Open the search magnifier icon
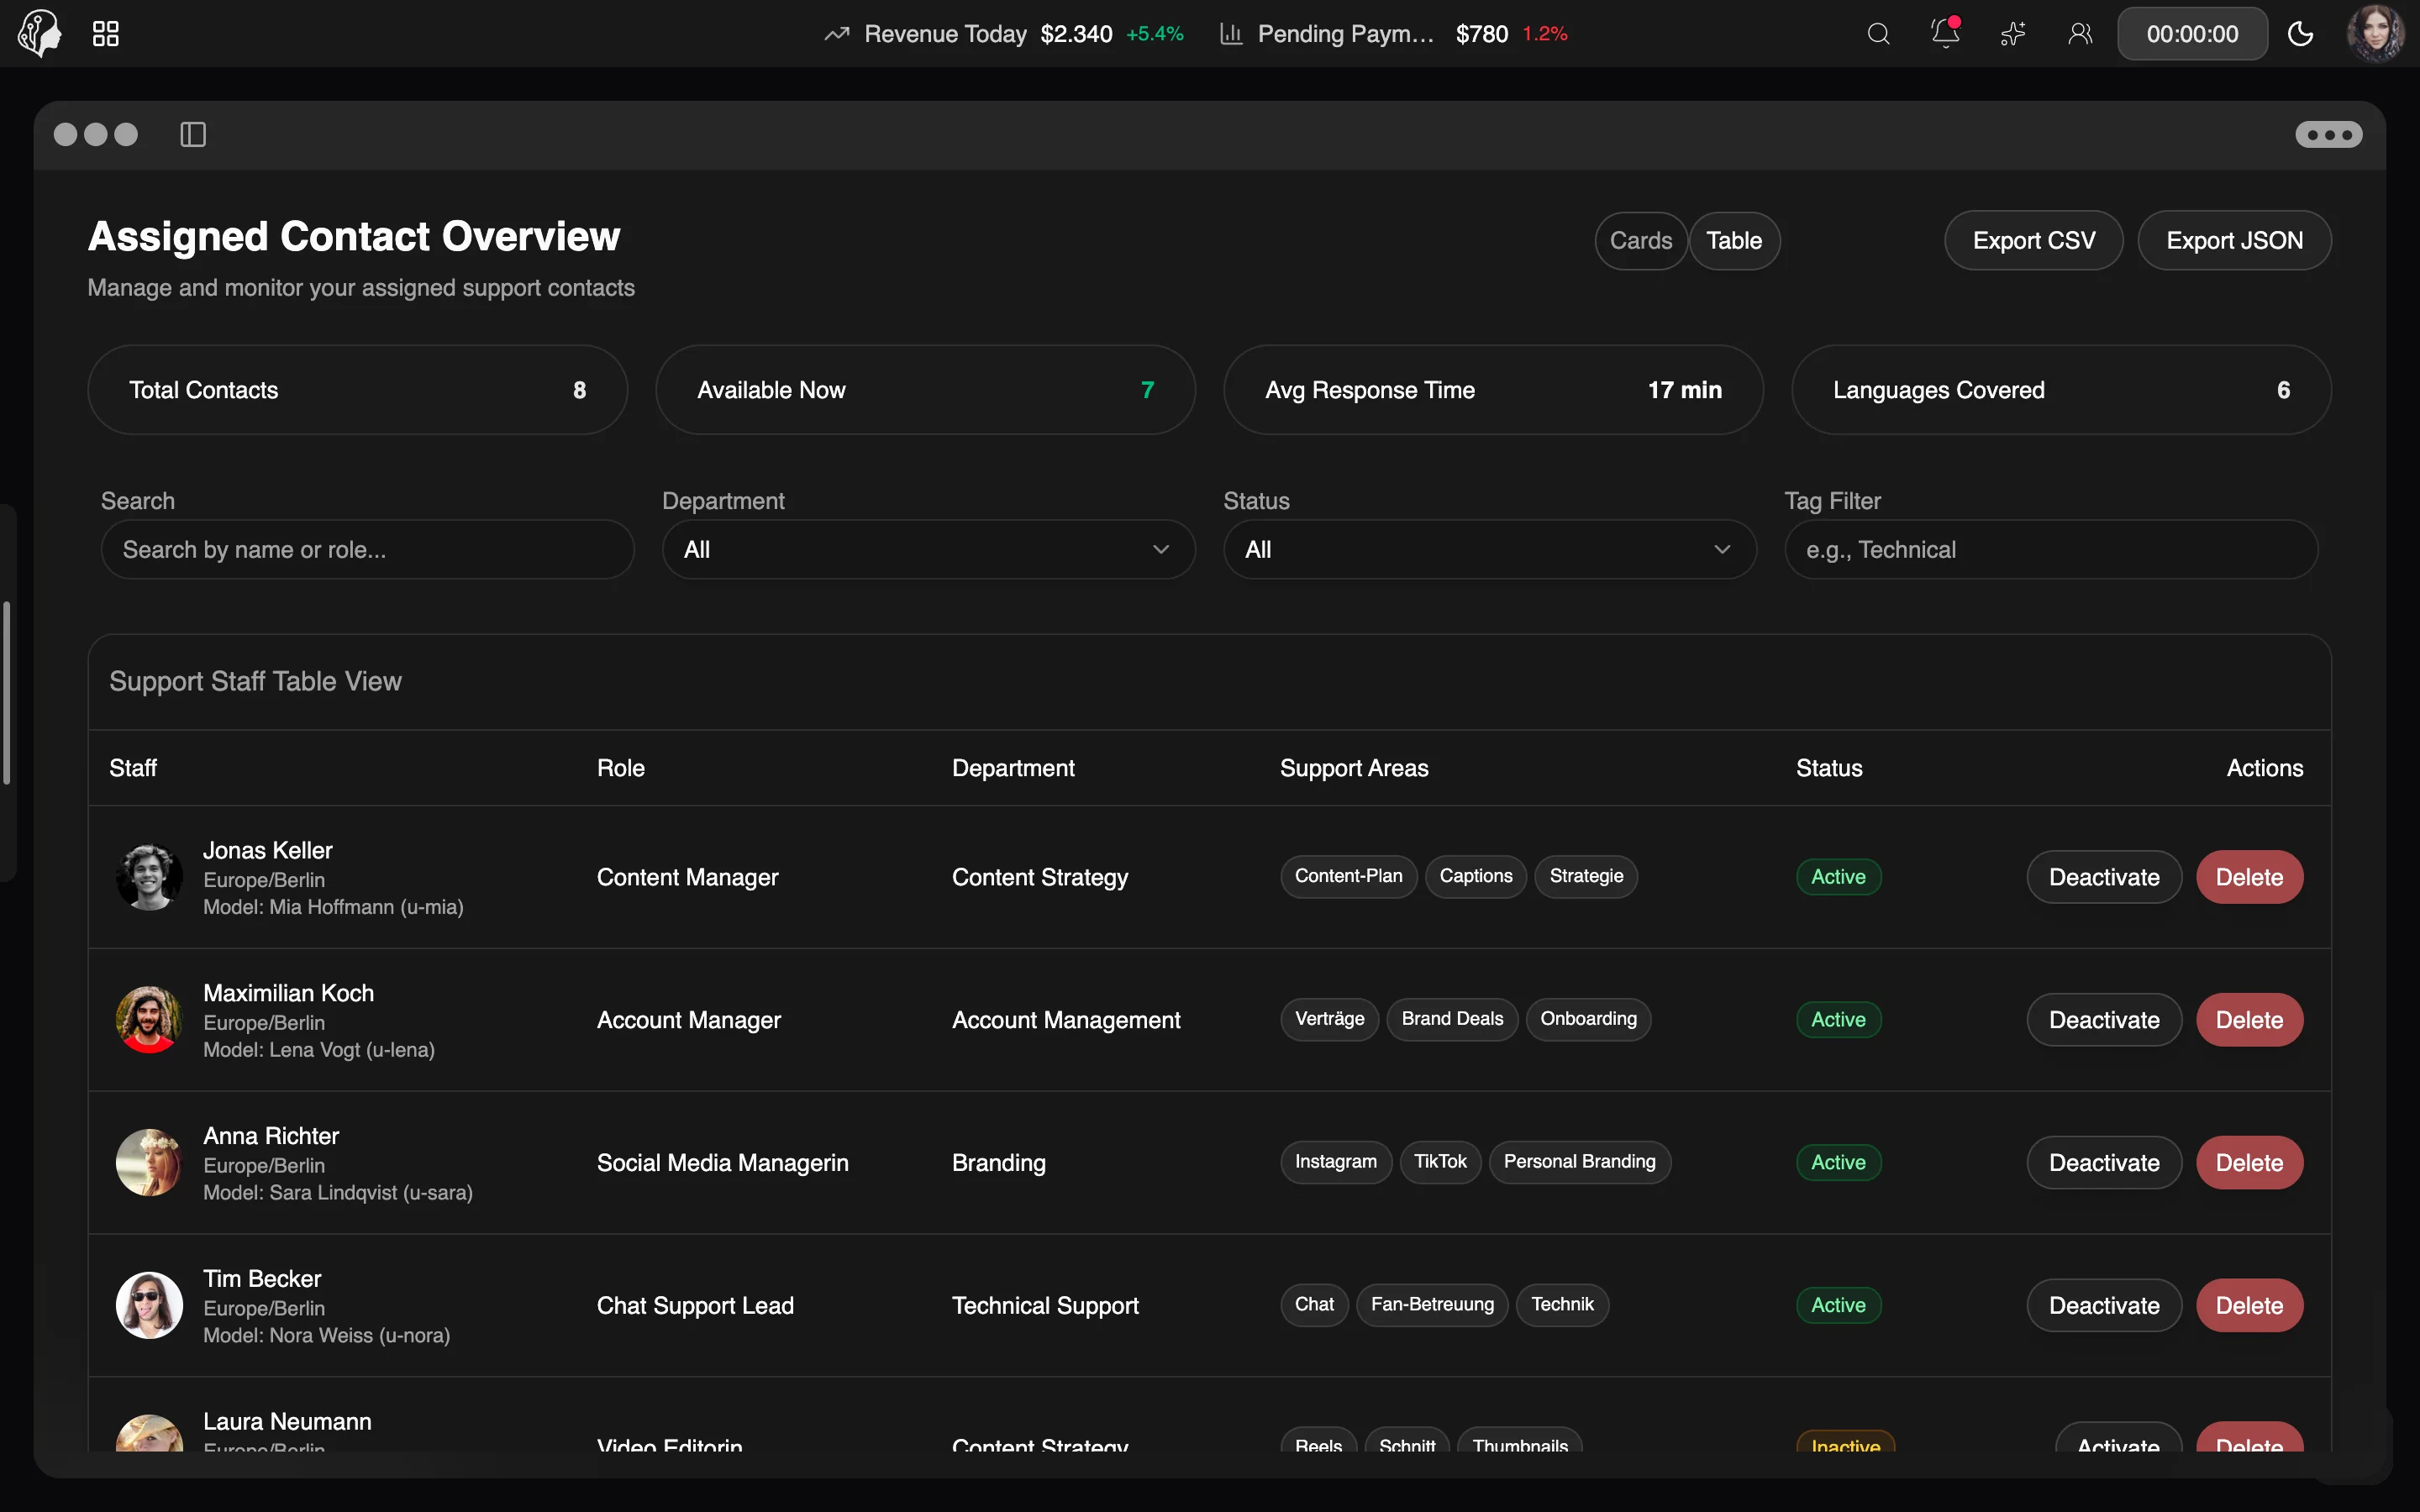 [1878, 34]
